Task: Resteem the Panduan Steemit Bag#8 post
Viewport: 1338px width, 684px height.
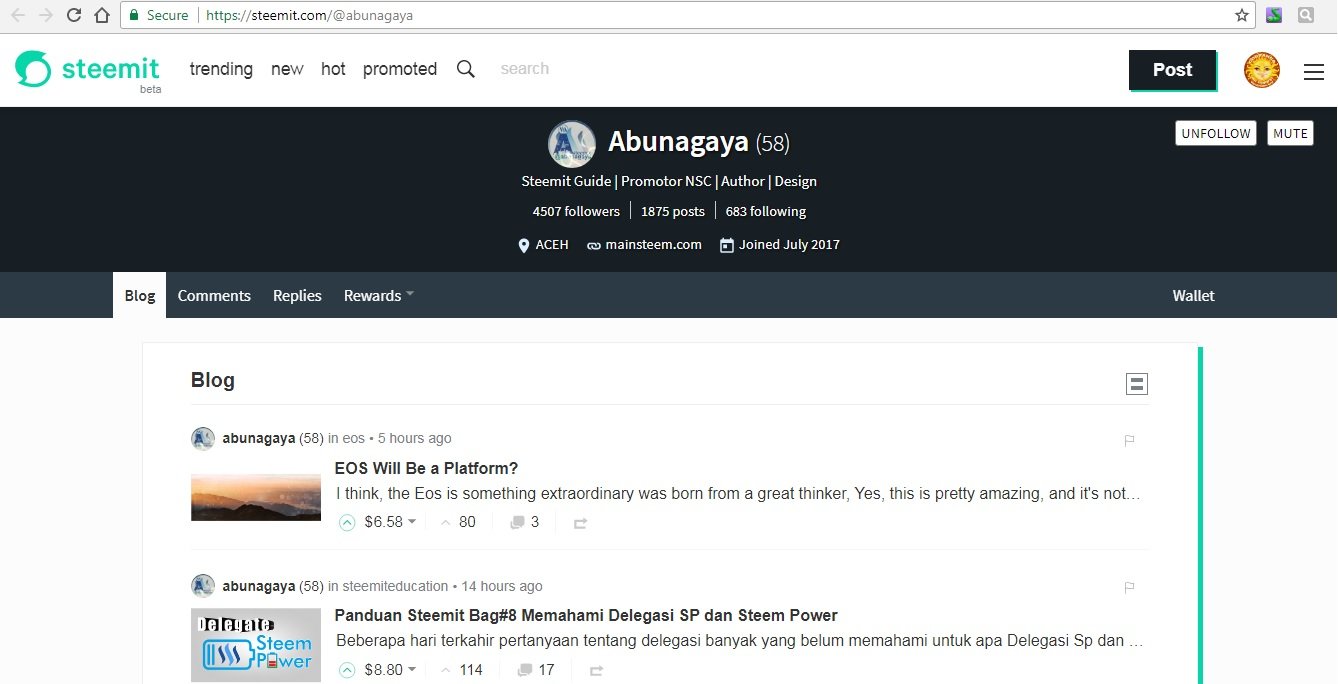Action: [597, 670]
